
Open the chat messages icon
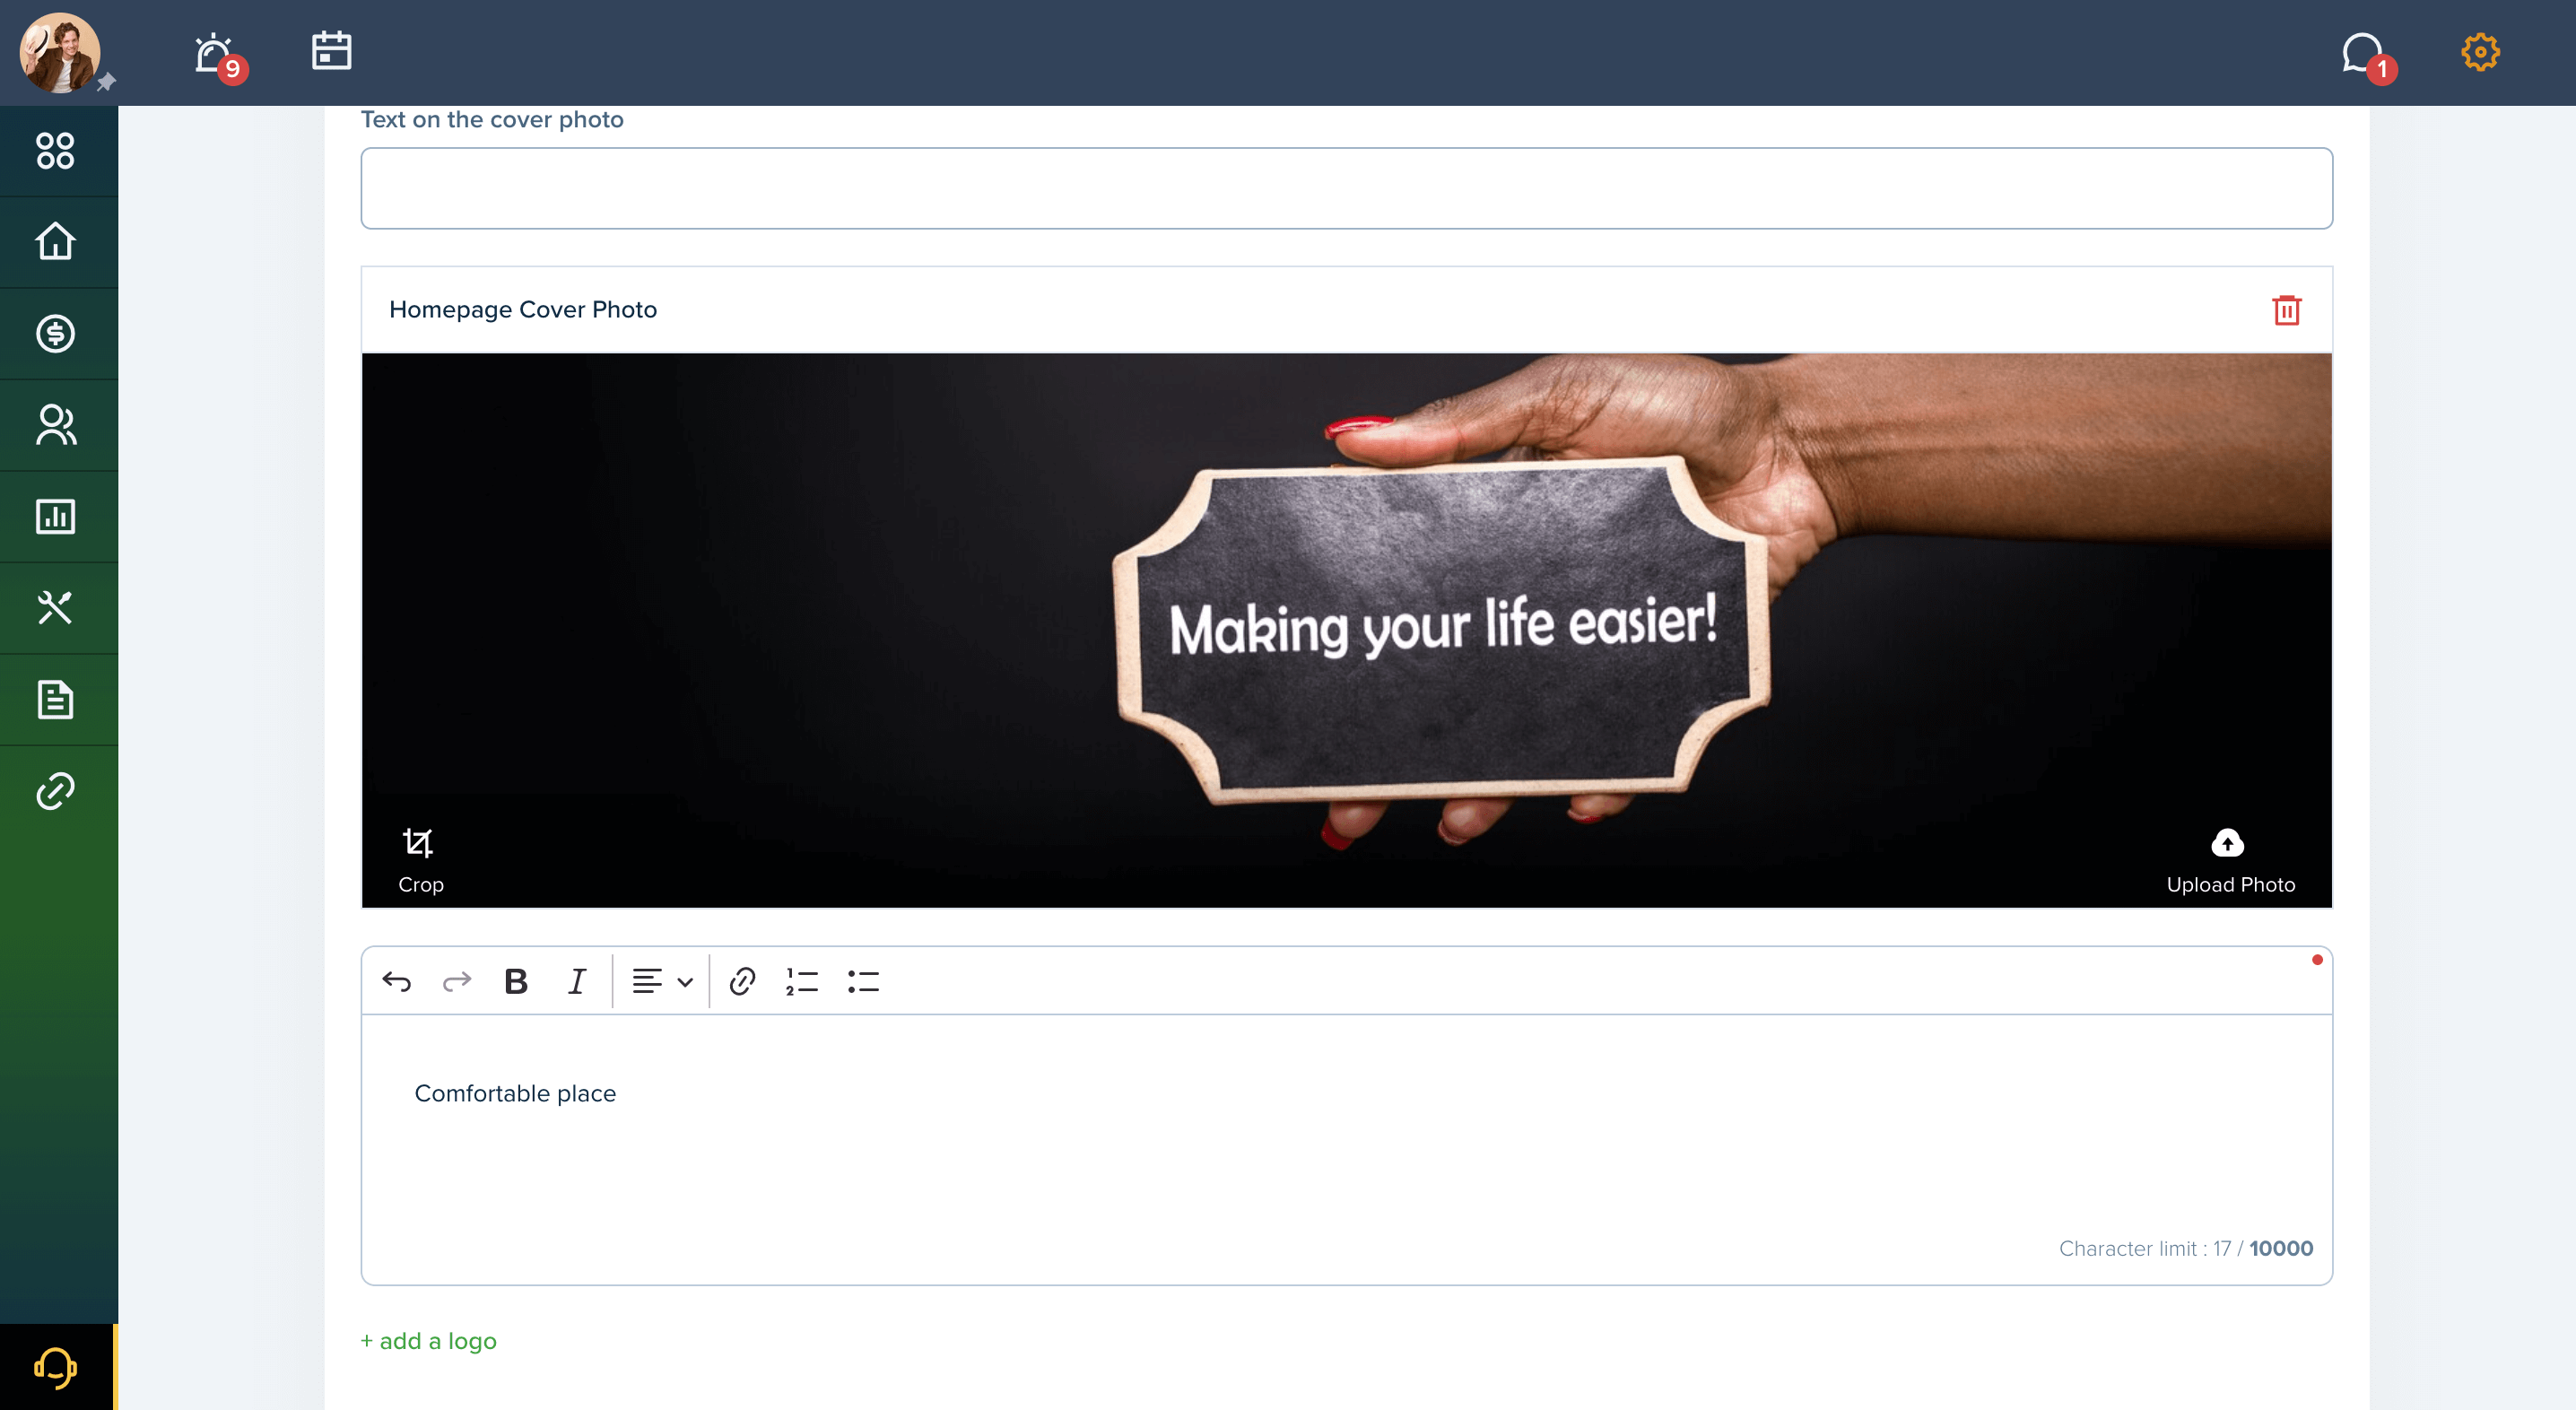[x=2367, y=56]
